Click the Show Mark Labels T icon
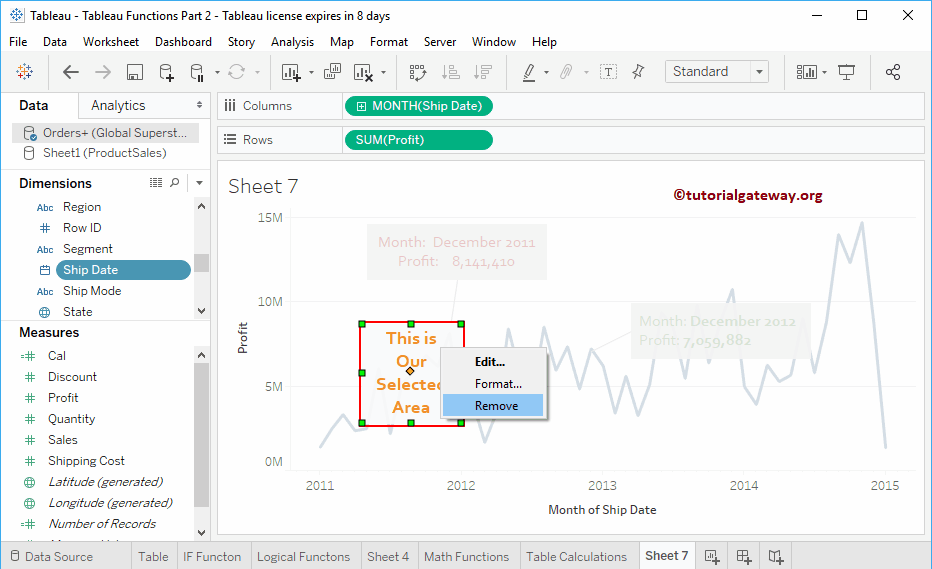 (x=608, y=72)
